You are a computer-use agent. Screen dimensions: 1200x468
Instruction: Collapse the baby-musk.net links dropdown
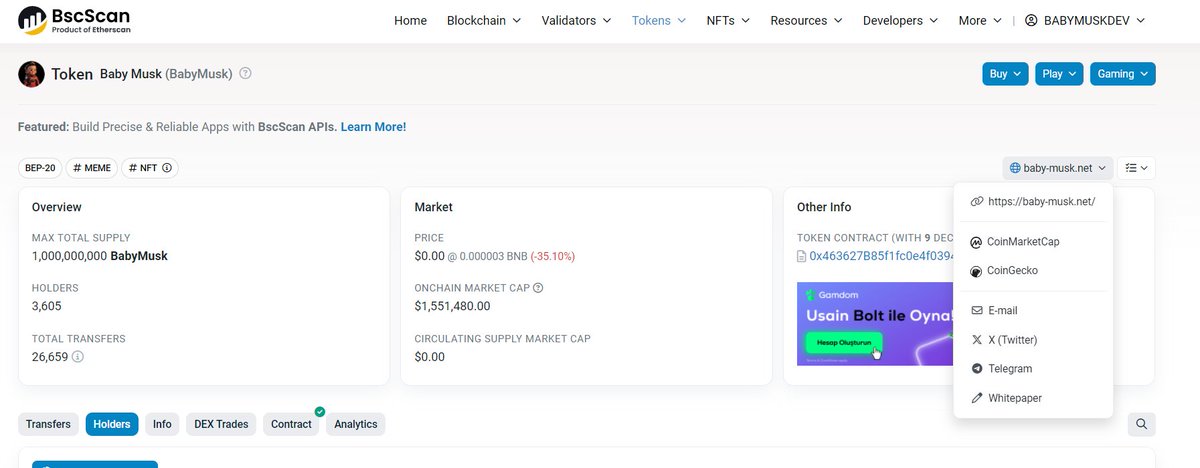click(x=1058, y=168)
